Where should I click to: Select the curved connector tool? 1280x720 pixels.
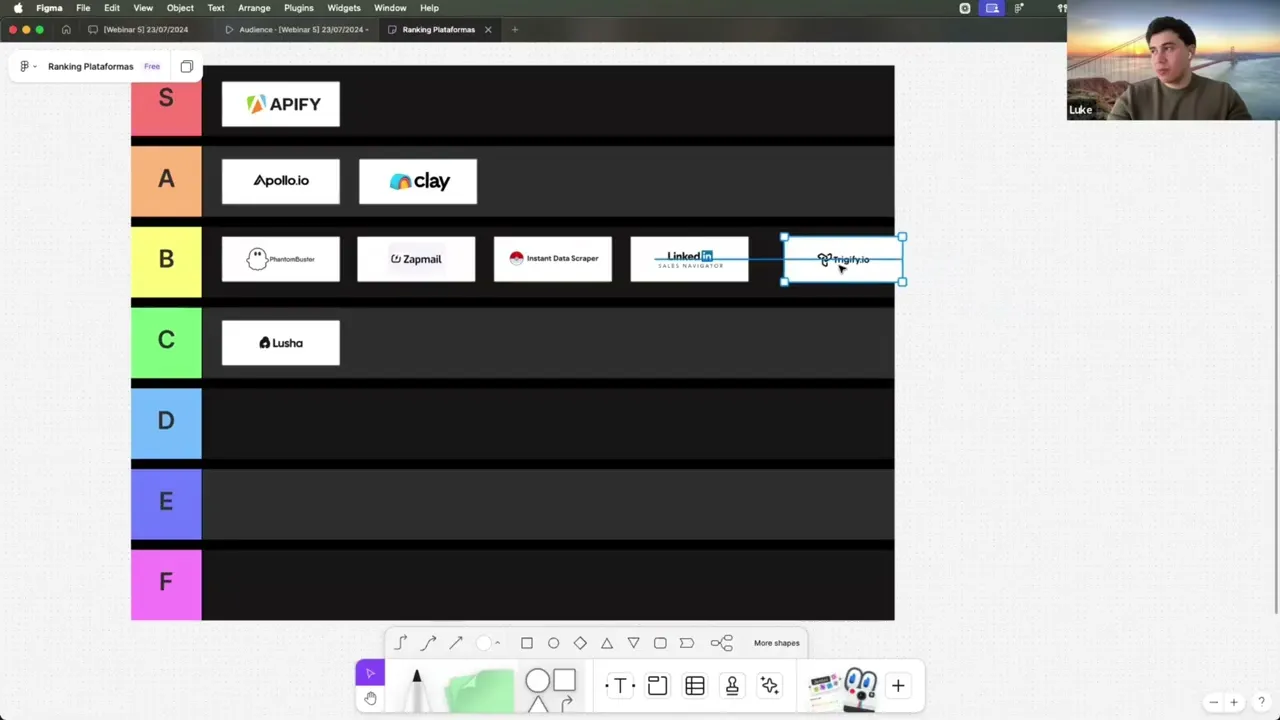[x=428, y=643]
